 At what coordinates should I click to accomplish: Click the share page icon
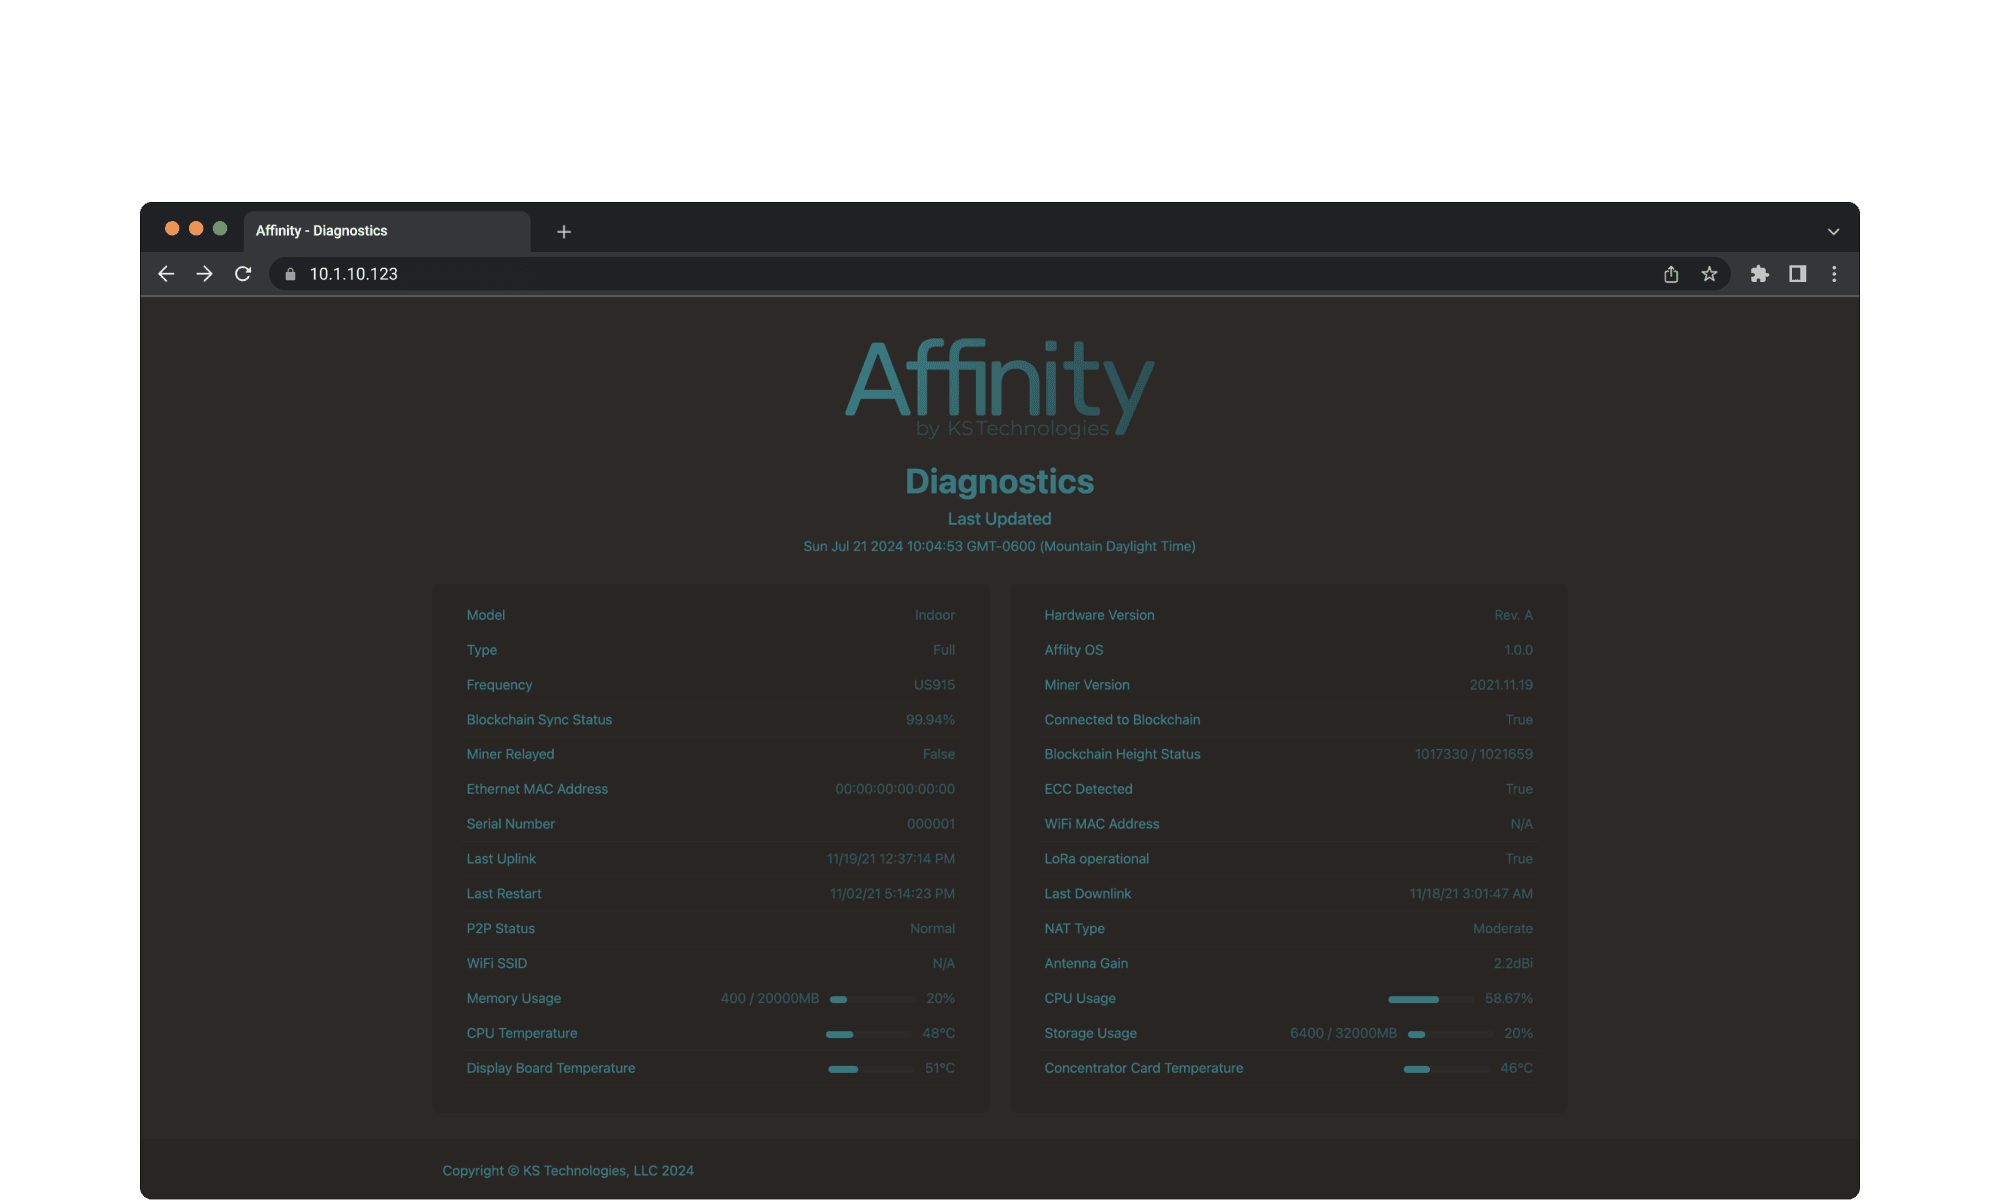point(1671,274)
